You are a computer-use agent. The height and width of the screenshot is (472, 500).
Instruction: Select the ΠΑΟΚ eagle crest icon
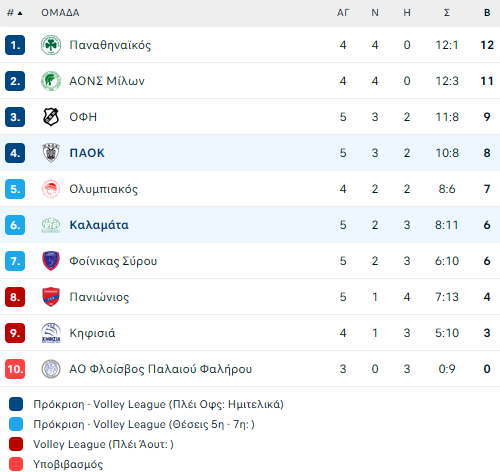pyautogui.click(x=51, y=153)
